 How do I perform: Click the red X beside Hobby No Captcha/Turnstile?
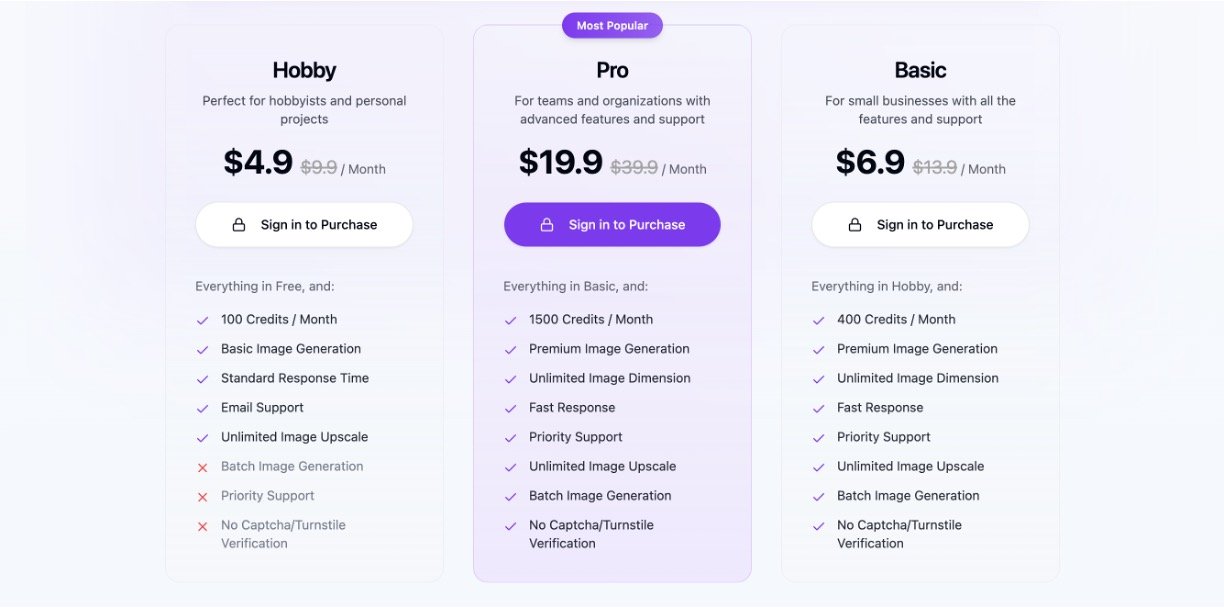coord(203,526)
